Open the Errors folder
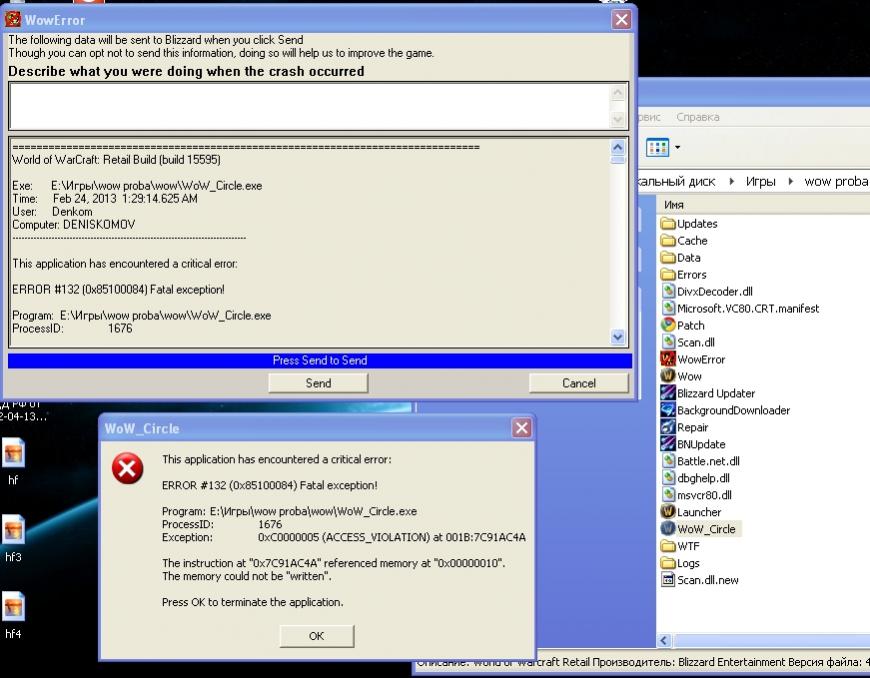This screenshot has width=870, height=678. point(691,274)
